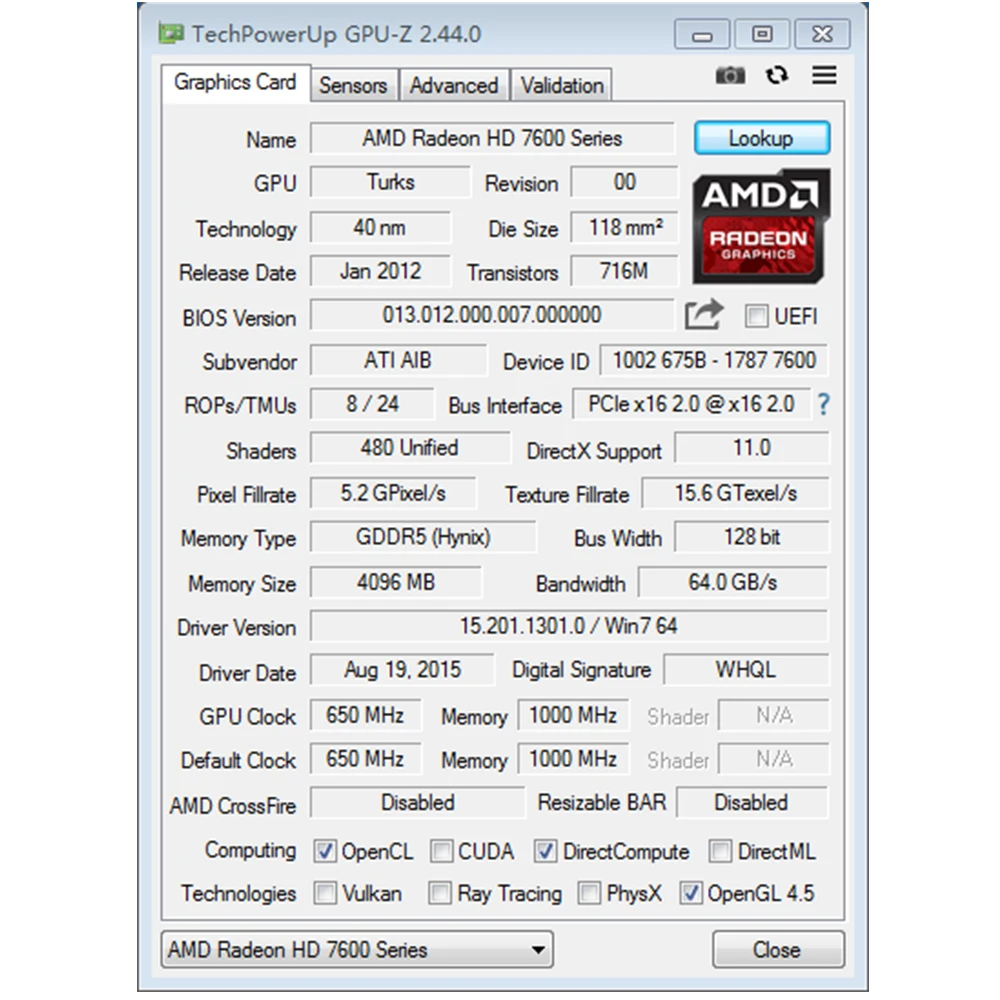Select the Memory Size value '4096 MB'
This screenshot has height=1000, width=1000.
click(x=396, y=582)
